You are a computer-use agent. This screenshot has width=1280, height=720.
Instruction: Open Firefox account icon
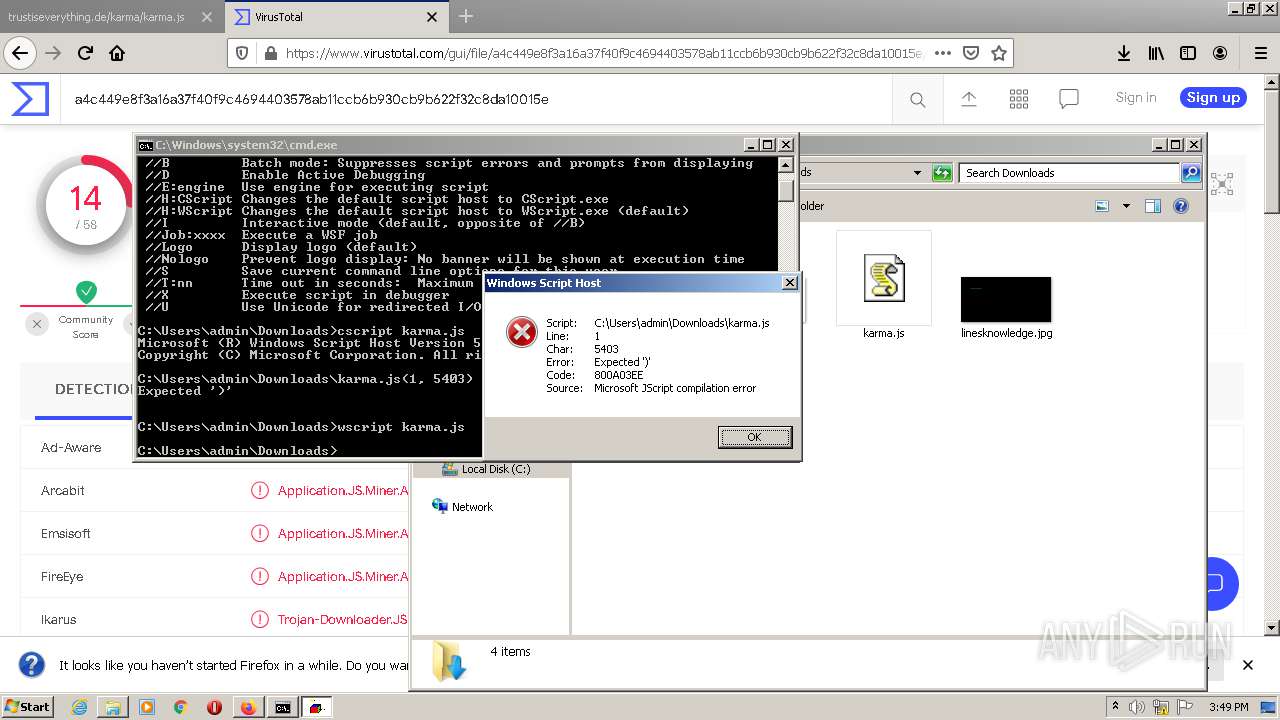1220,53
